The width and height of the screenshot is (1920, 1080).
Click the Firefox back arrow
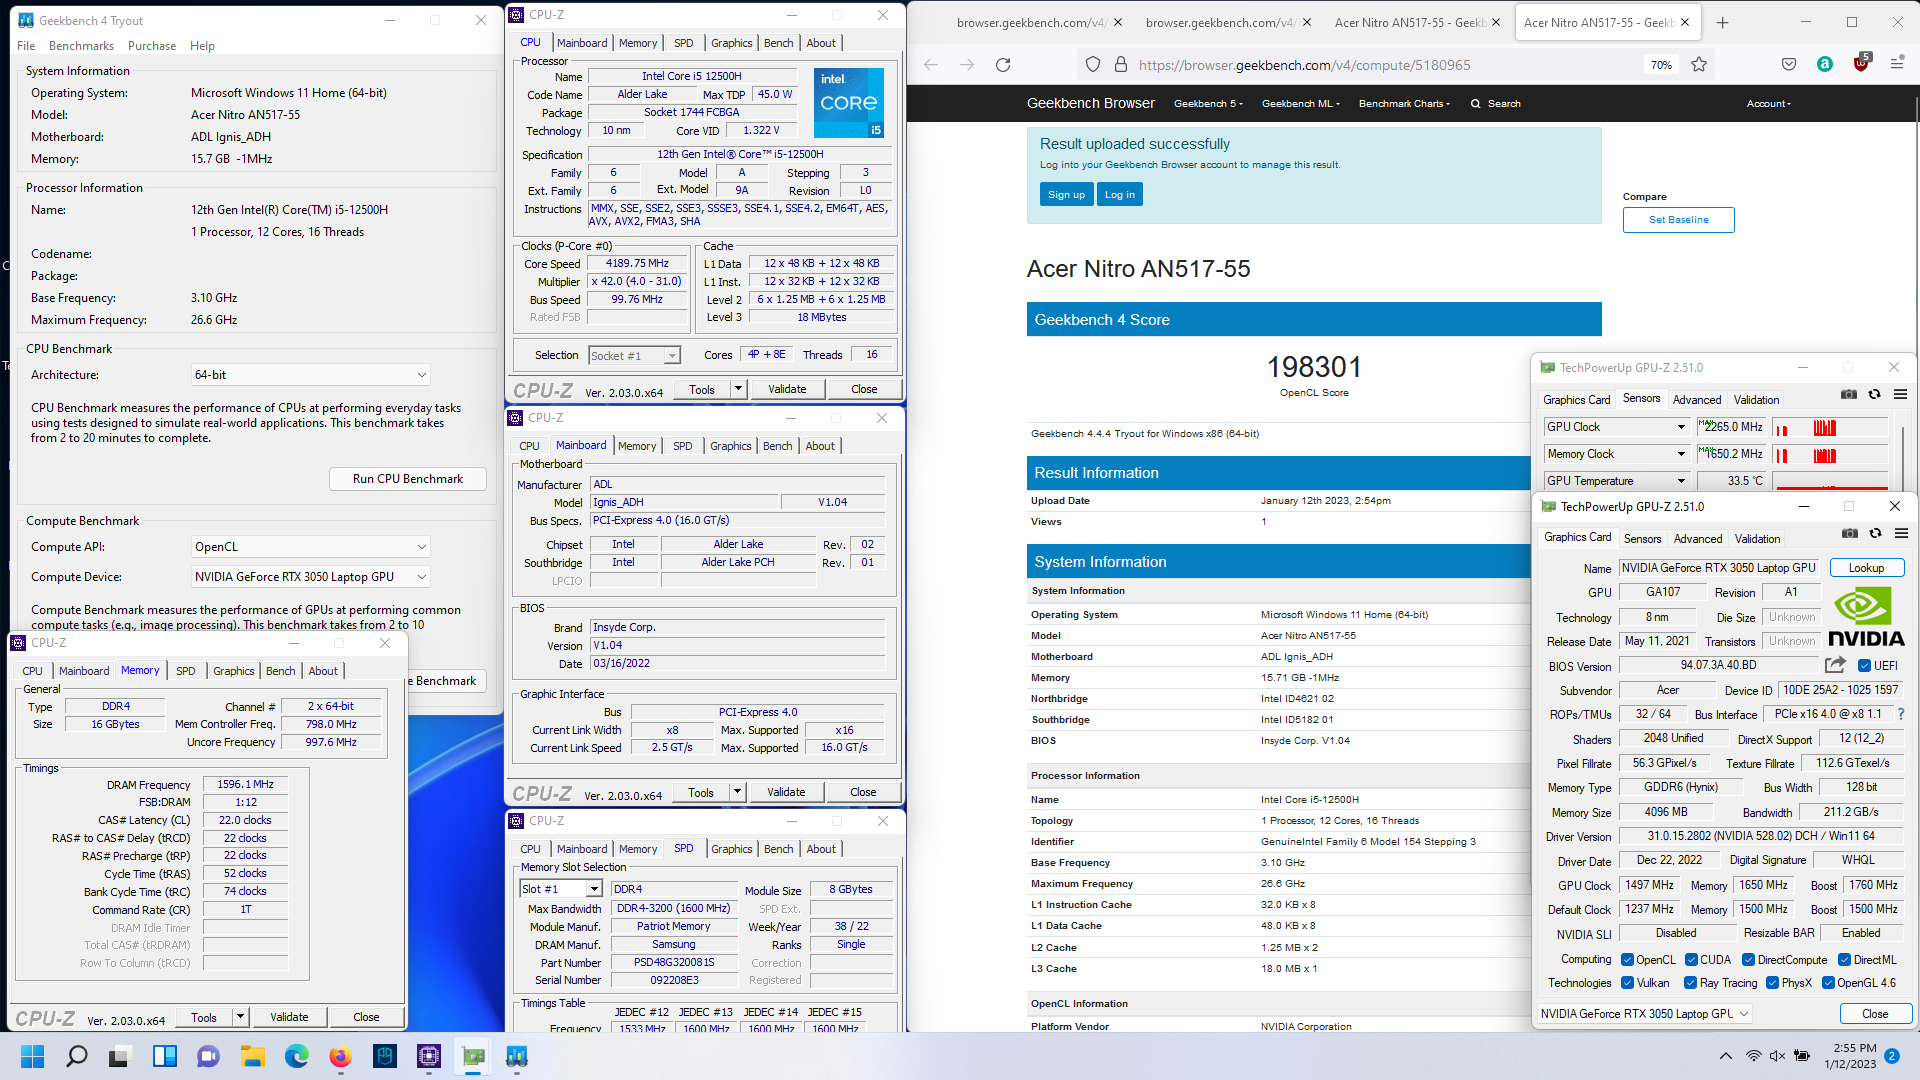coord(931,65)
